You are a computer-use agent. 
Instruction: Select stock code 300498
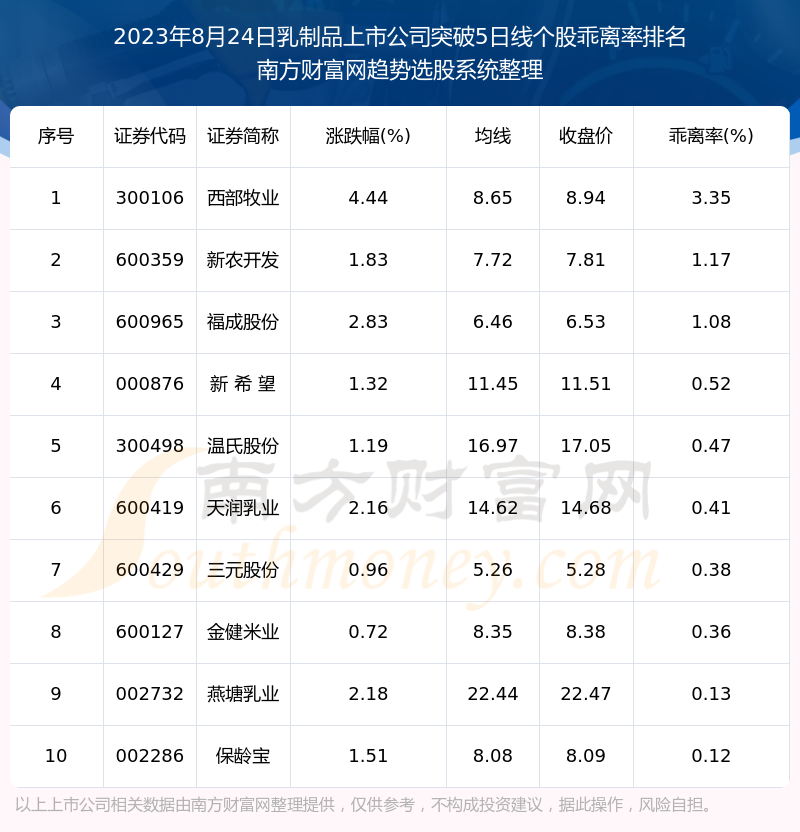[150, 446]
